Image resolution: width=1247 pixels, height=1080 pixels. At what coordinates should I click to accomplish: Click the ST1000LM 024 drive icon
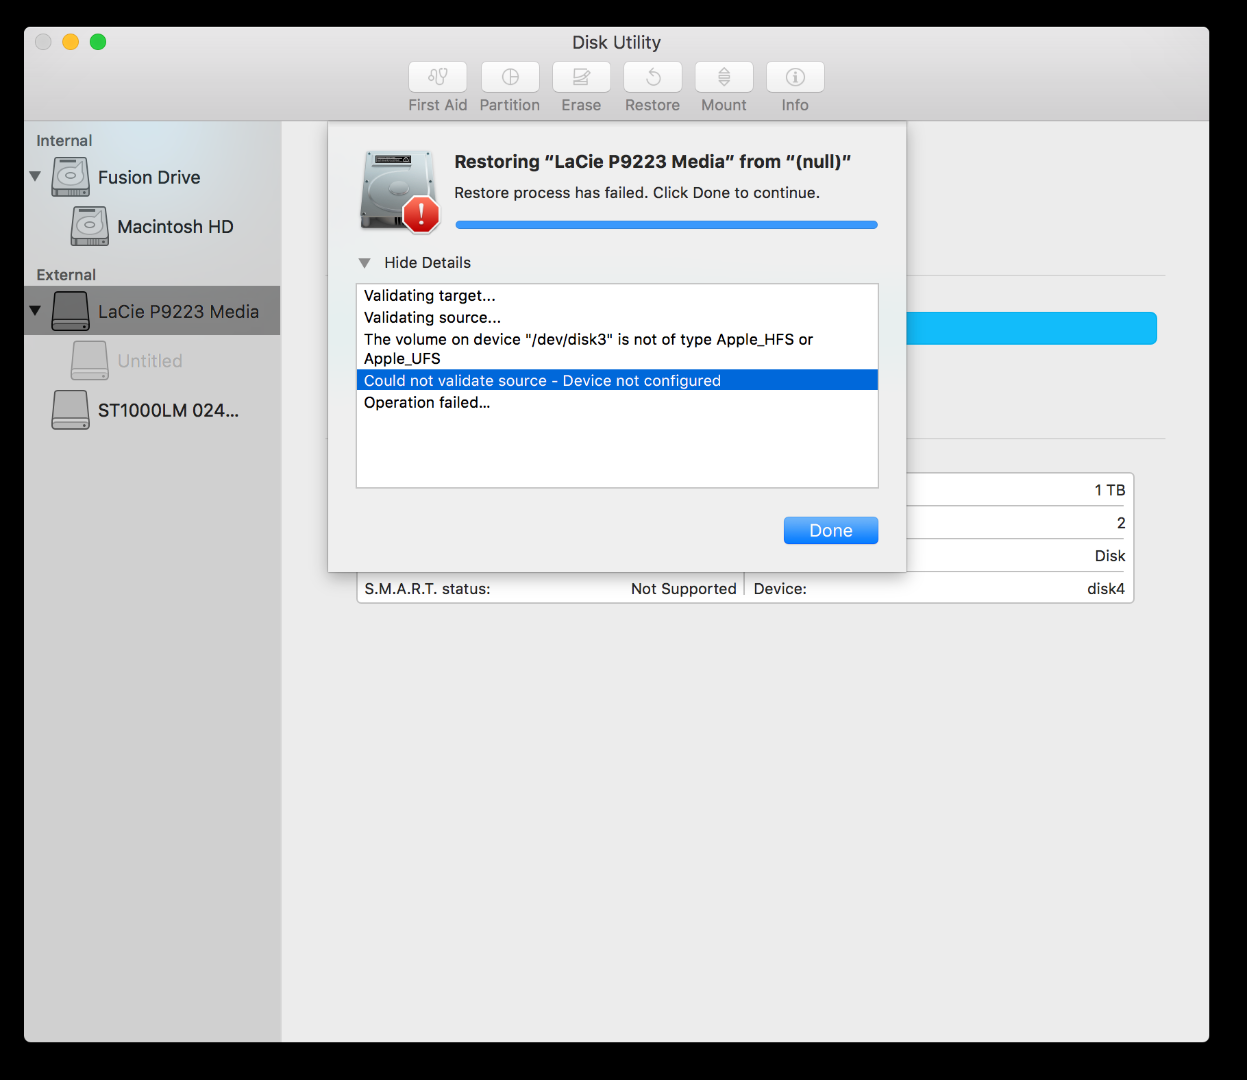(71, 410)
